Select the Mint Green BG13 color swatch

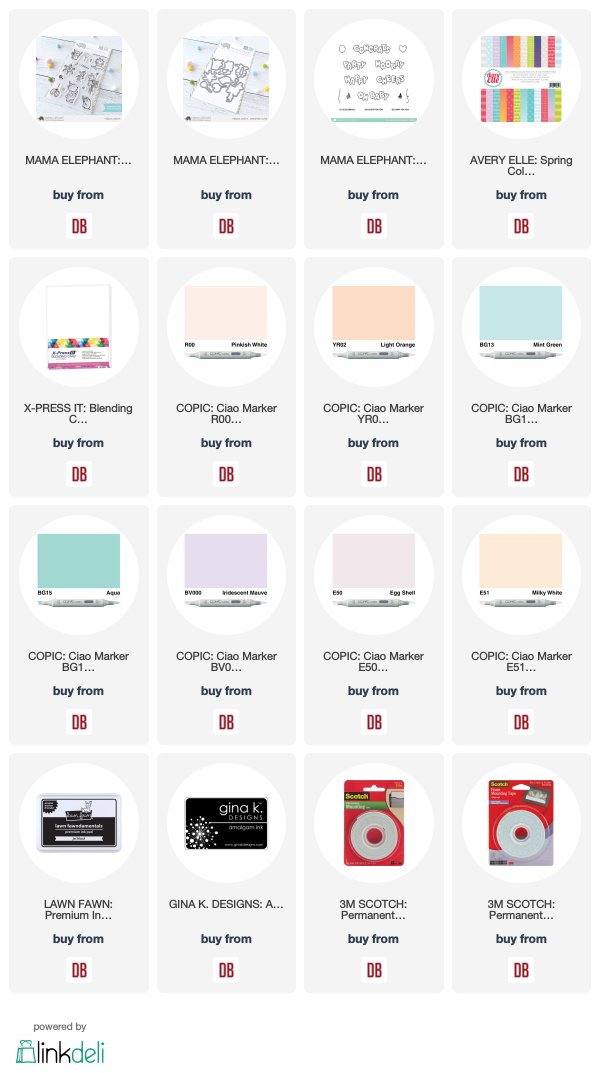521,313
